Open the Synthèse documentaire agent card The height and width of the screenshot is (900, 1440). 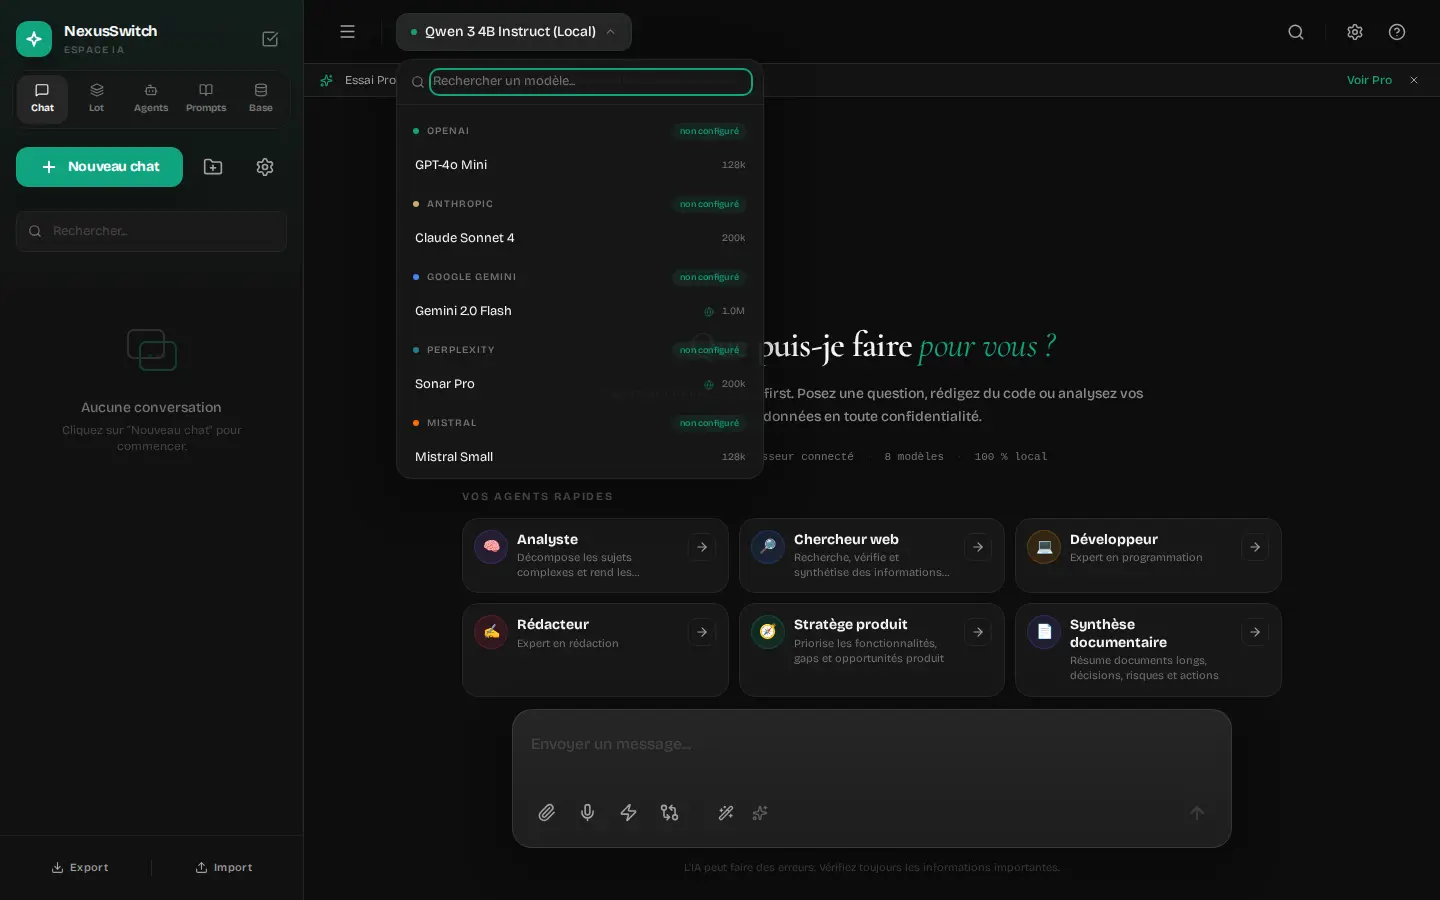click(1148, 650)
